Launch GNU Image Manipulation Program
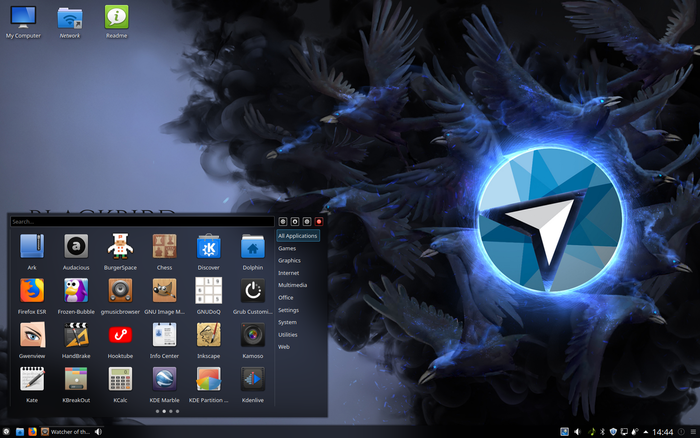The width and height of the screenshot is (700, 438). tap(164, 296)
